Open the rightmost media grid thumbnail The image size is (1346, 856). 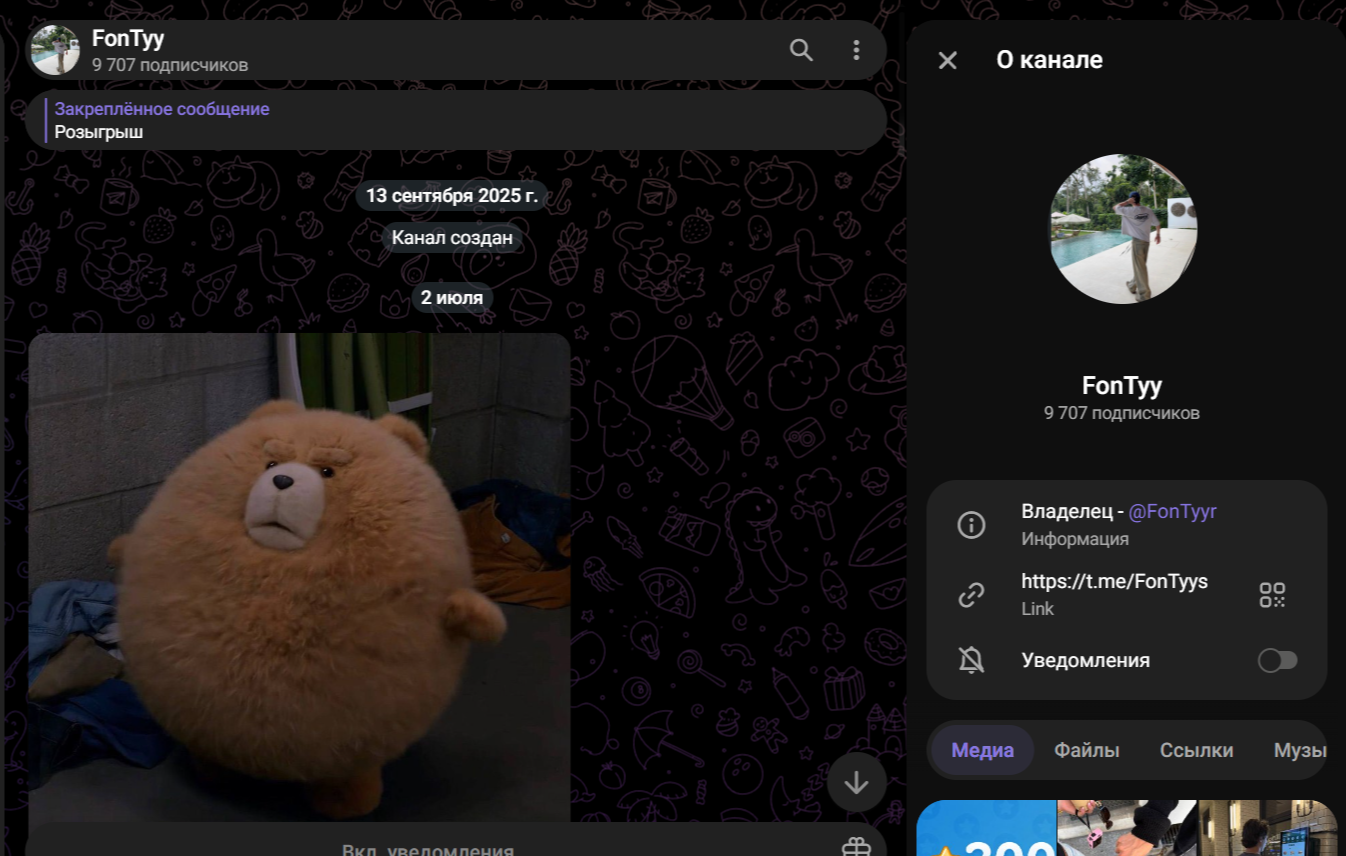(1268, 828)
